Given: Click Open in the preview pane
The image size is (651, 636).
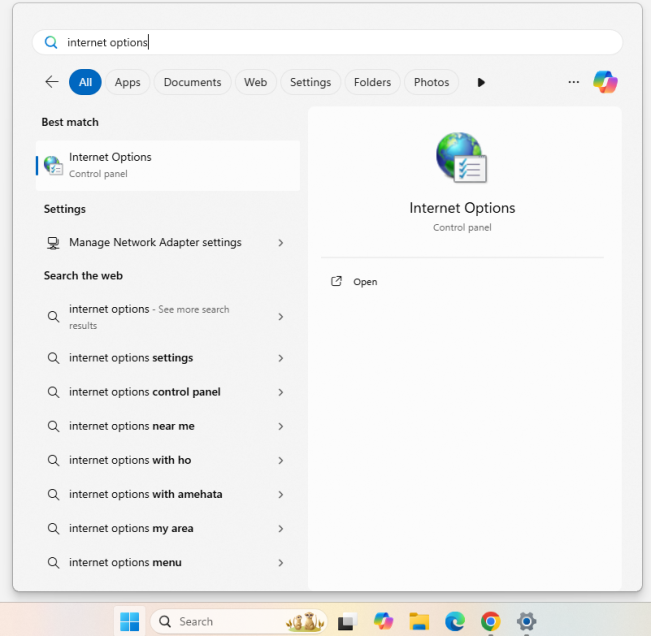Looking at the screenshot, I should [365, 282].
